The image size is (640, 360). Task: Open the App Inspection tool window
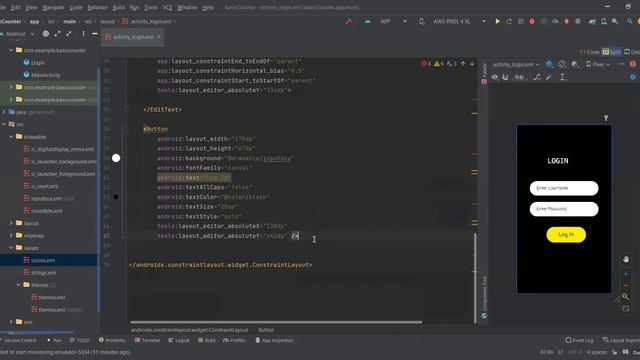coord(274,340)
